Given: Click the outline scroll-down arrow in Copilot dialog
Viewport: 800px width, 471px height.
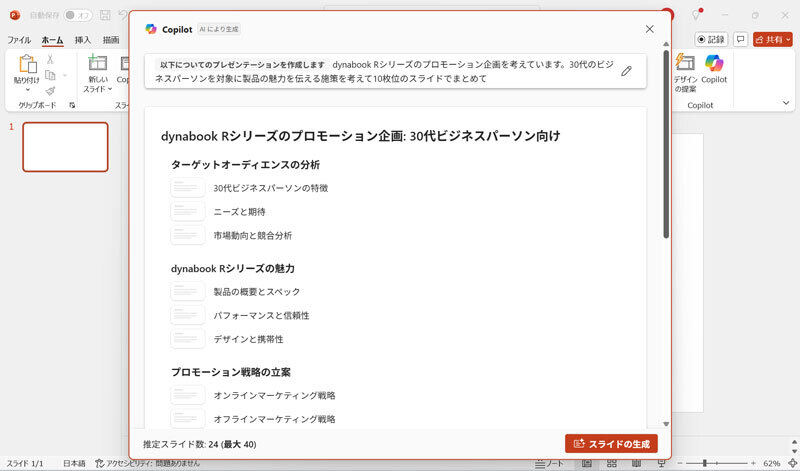Looking at the screenshot, I should click(x=666, y=424).
